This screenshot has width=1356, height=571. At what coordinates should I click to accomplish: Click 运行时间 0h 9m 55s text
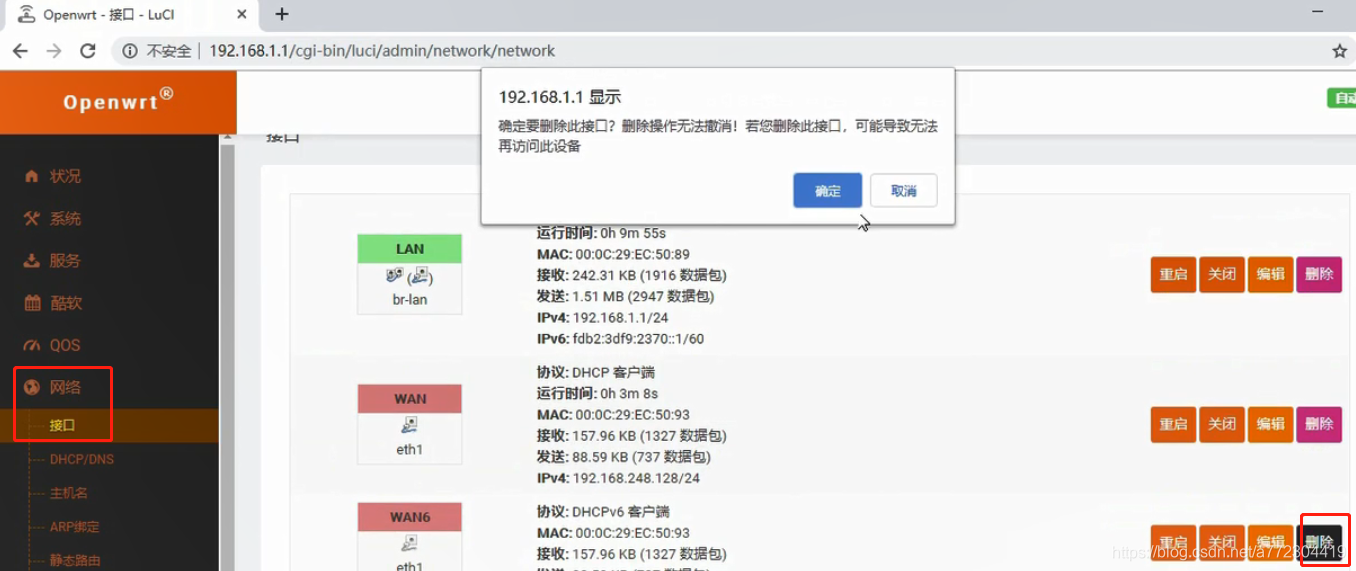[601, 233]
